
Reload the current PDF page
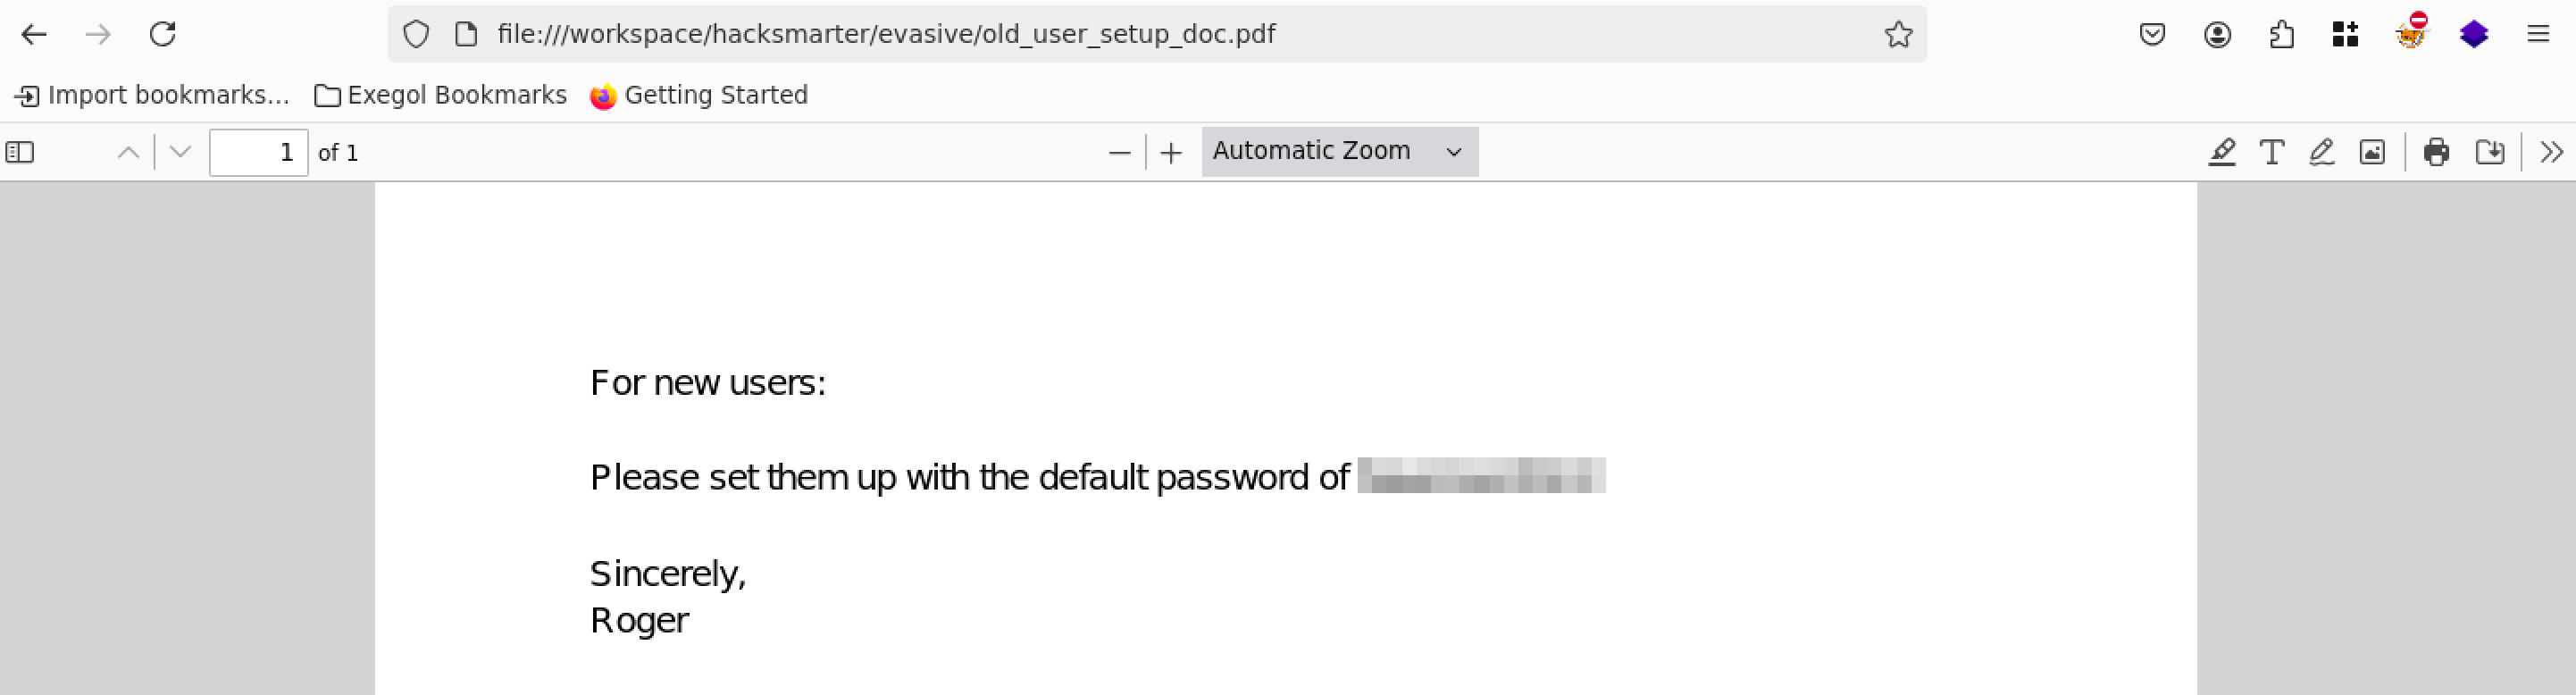(162, 34)
